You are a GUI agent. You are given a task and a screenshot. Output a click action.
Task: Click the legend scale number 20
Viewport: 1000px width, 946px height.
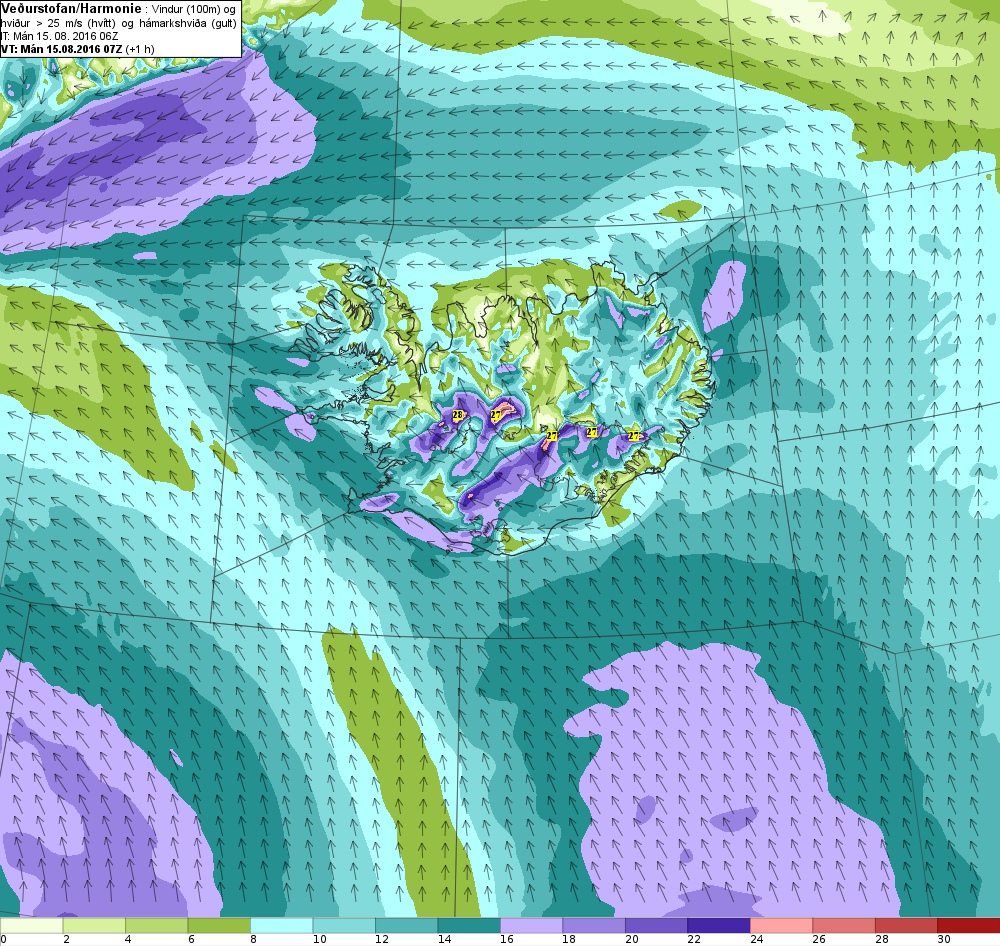pyautogui.click(x=632, y=939)
